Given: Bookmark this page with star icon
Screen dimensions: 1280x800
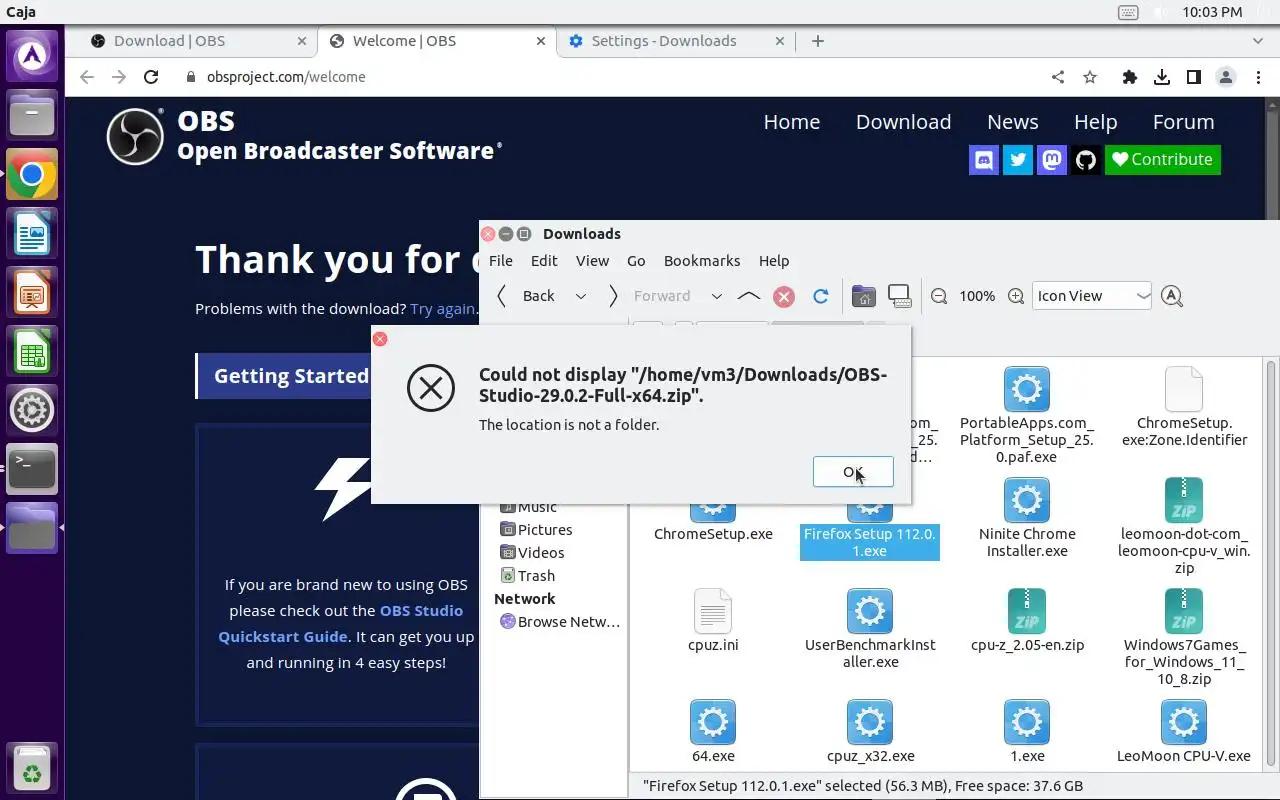Looking at the screenshot, I should tap(1090, 77).
